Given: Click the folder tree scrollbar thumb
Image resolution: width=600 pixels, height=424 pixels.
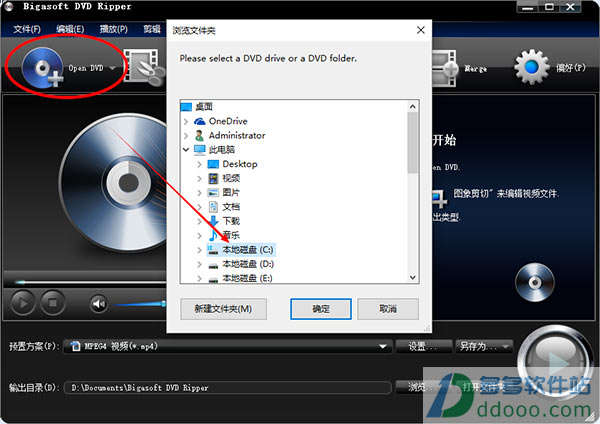Looking at the screenshot, I should [412, 142].
